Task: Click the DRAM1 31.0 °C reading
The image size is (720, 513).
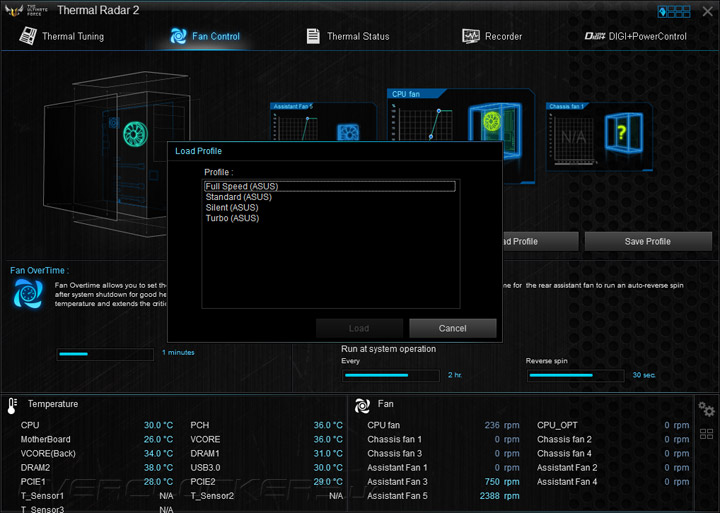Action: [328, 454]
